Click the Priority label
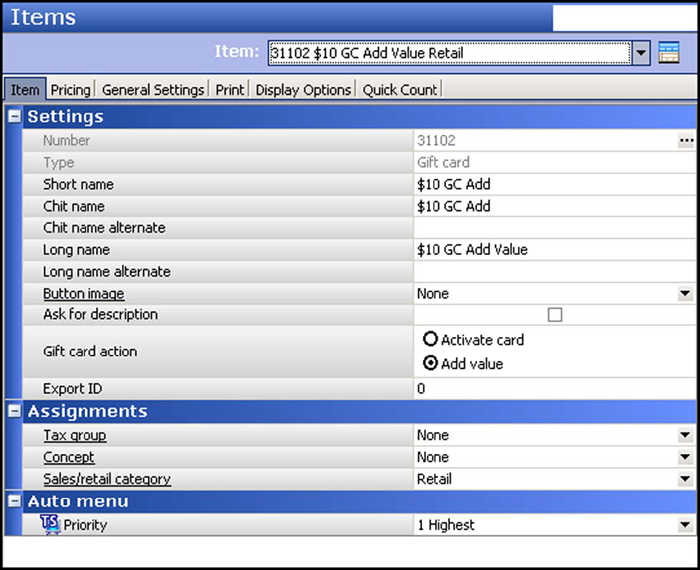 click(x=85, y=525)
